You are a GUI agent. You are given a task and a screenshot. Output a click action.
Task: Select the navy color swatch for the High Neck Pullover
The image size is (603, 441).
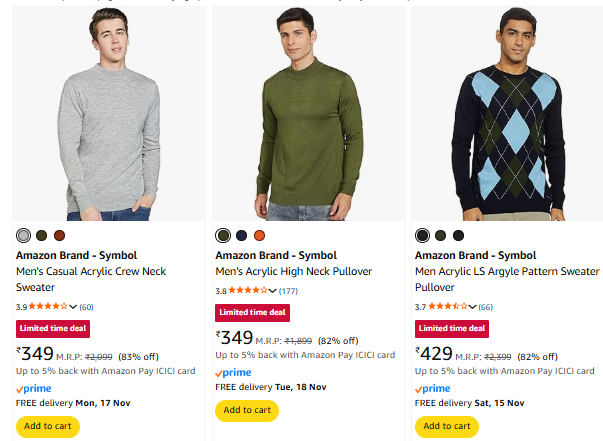pos(241,236)
